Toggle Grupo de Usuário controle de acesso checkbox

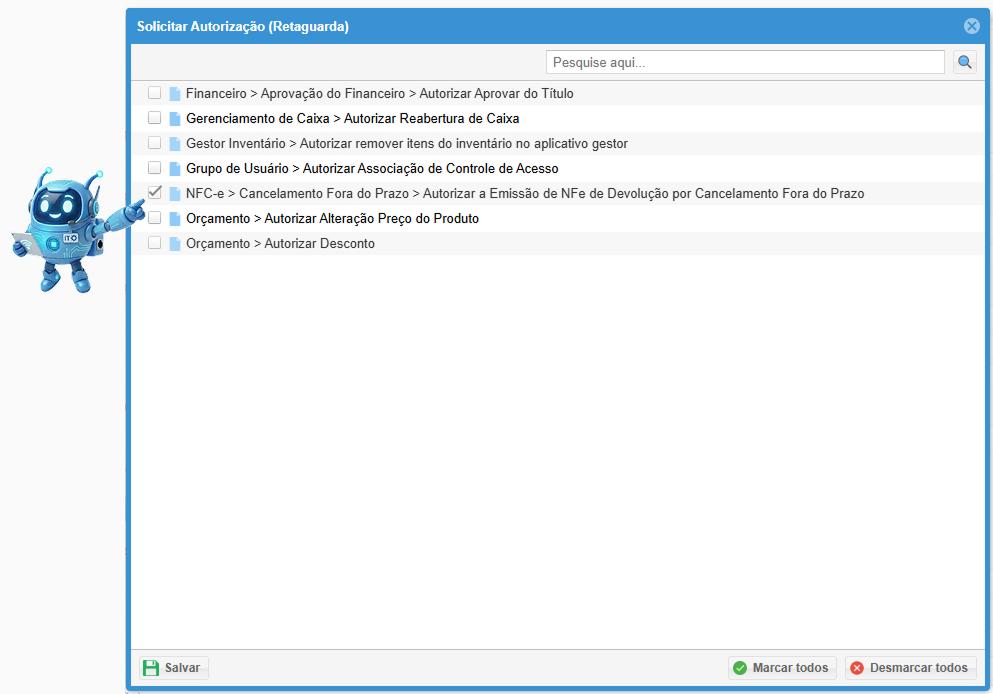155,168
